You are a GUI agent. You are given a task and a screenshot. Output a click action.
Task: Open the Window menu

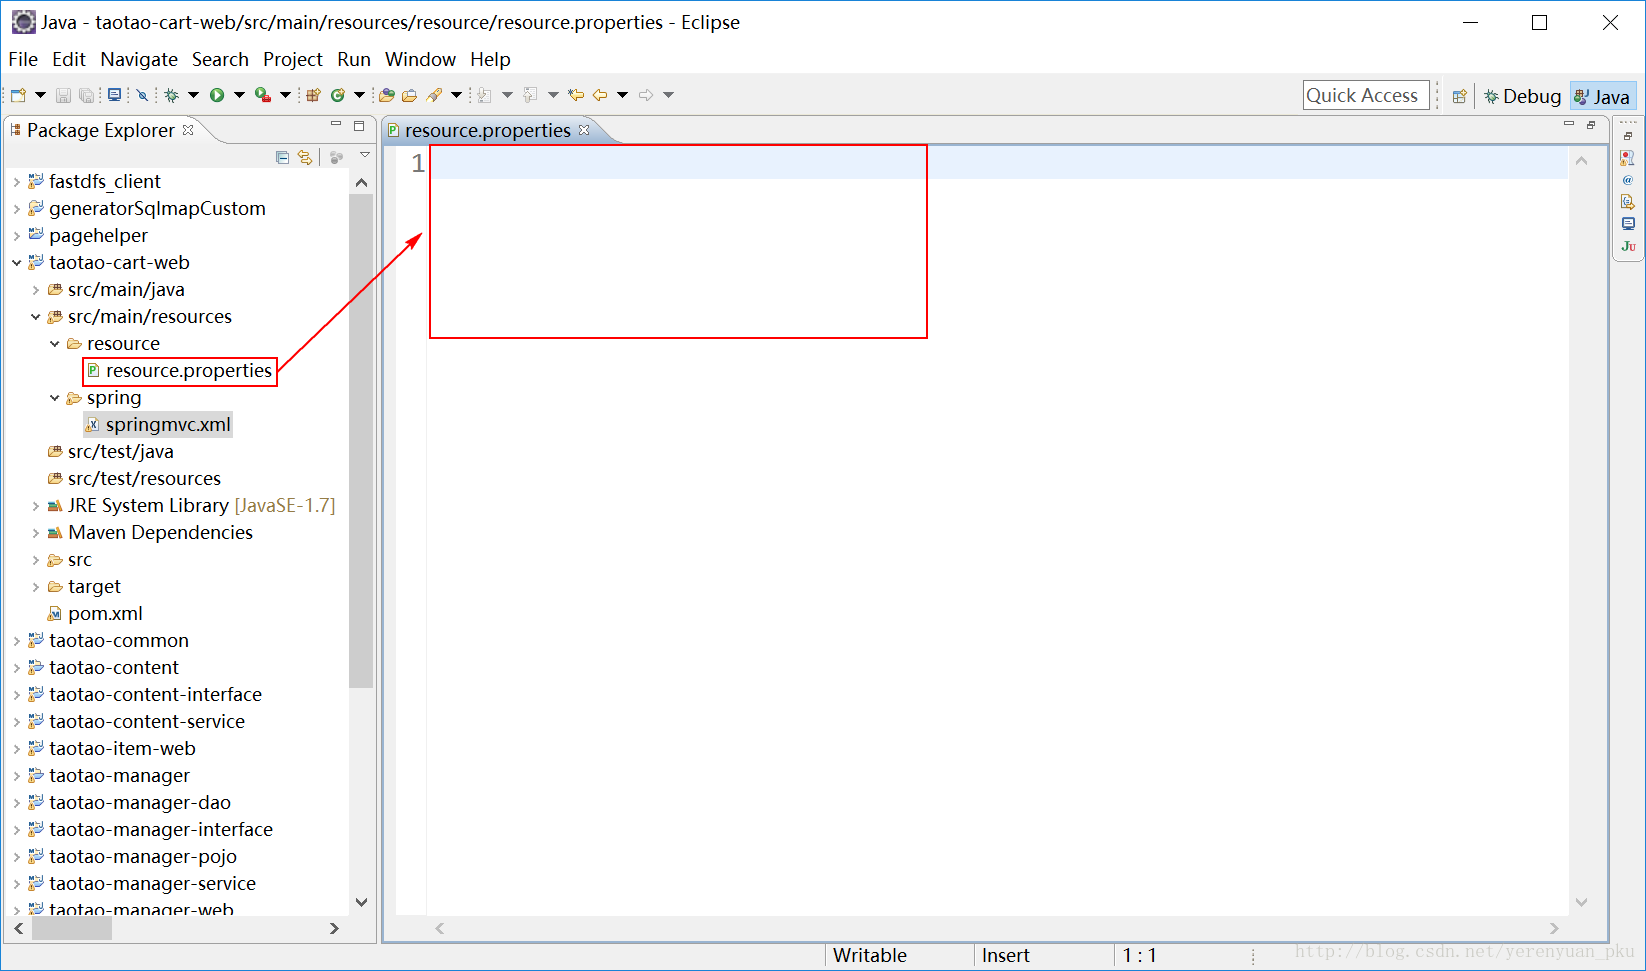pos(421,59)
